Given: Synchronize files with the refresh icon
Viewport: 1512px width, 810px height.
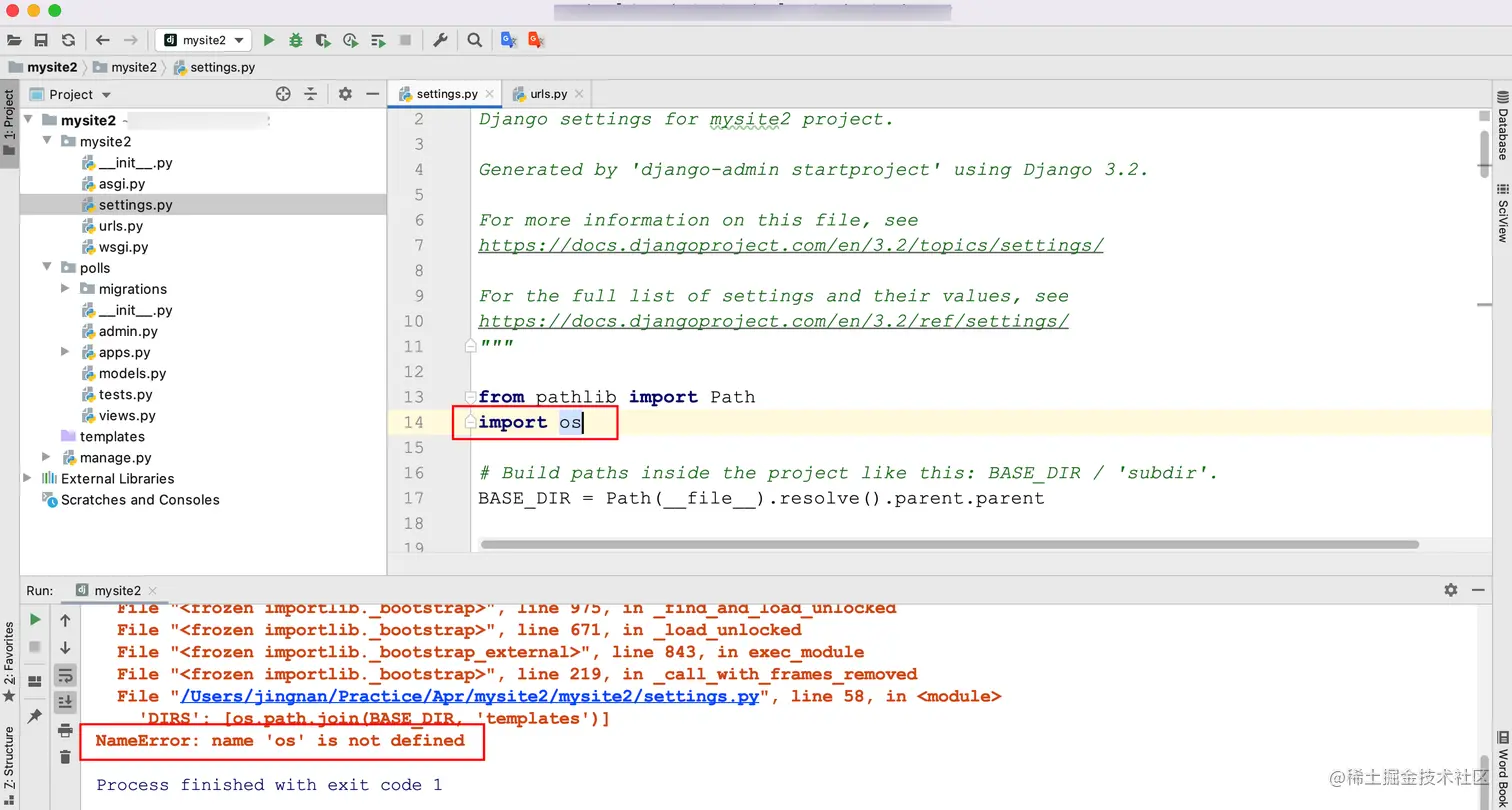Looking at the screenshot, I should [68, 40].
